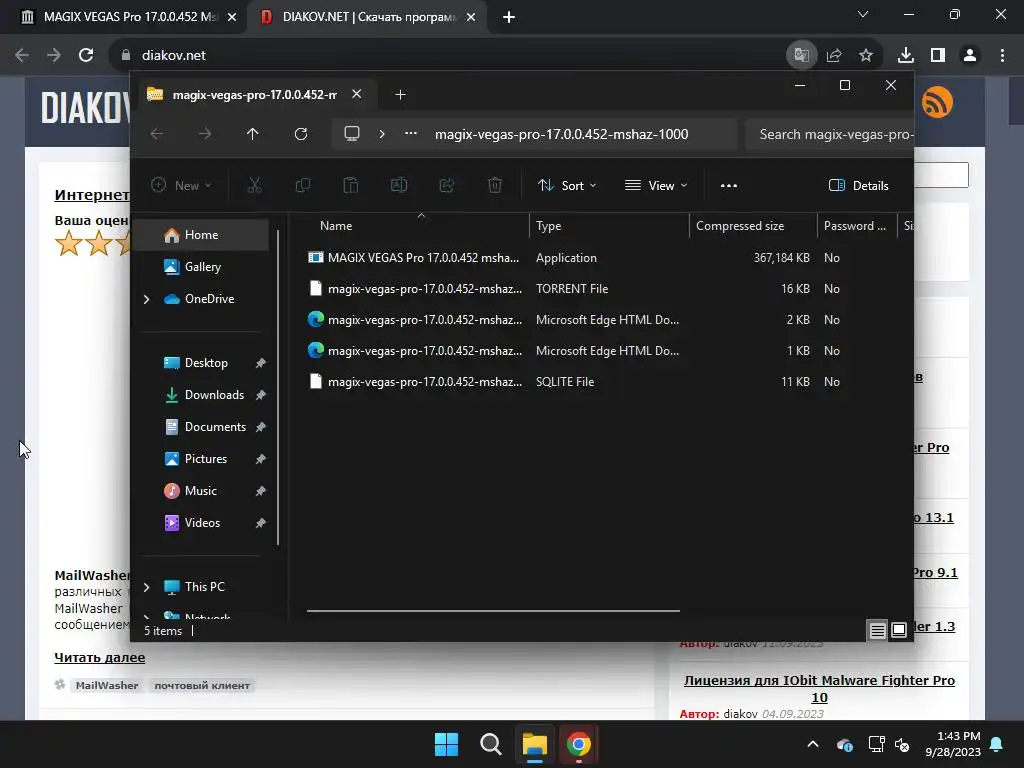Open 'Лицензия для IObit Malware Fighter Pro' link
This screenshot has height=768, width=1024.
point(819,688)
